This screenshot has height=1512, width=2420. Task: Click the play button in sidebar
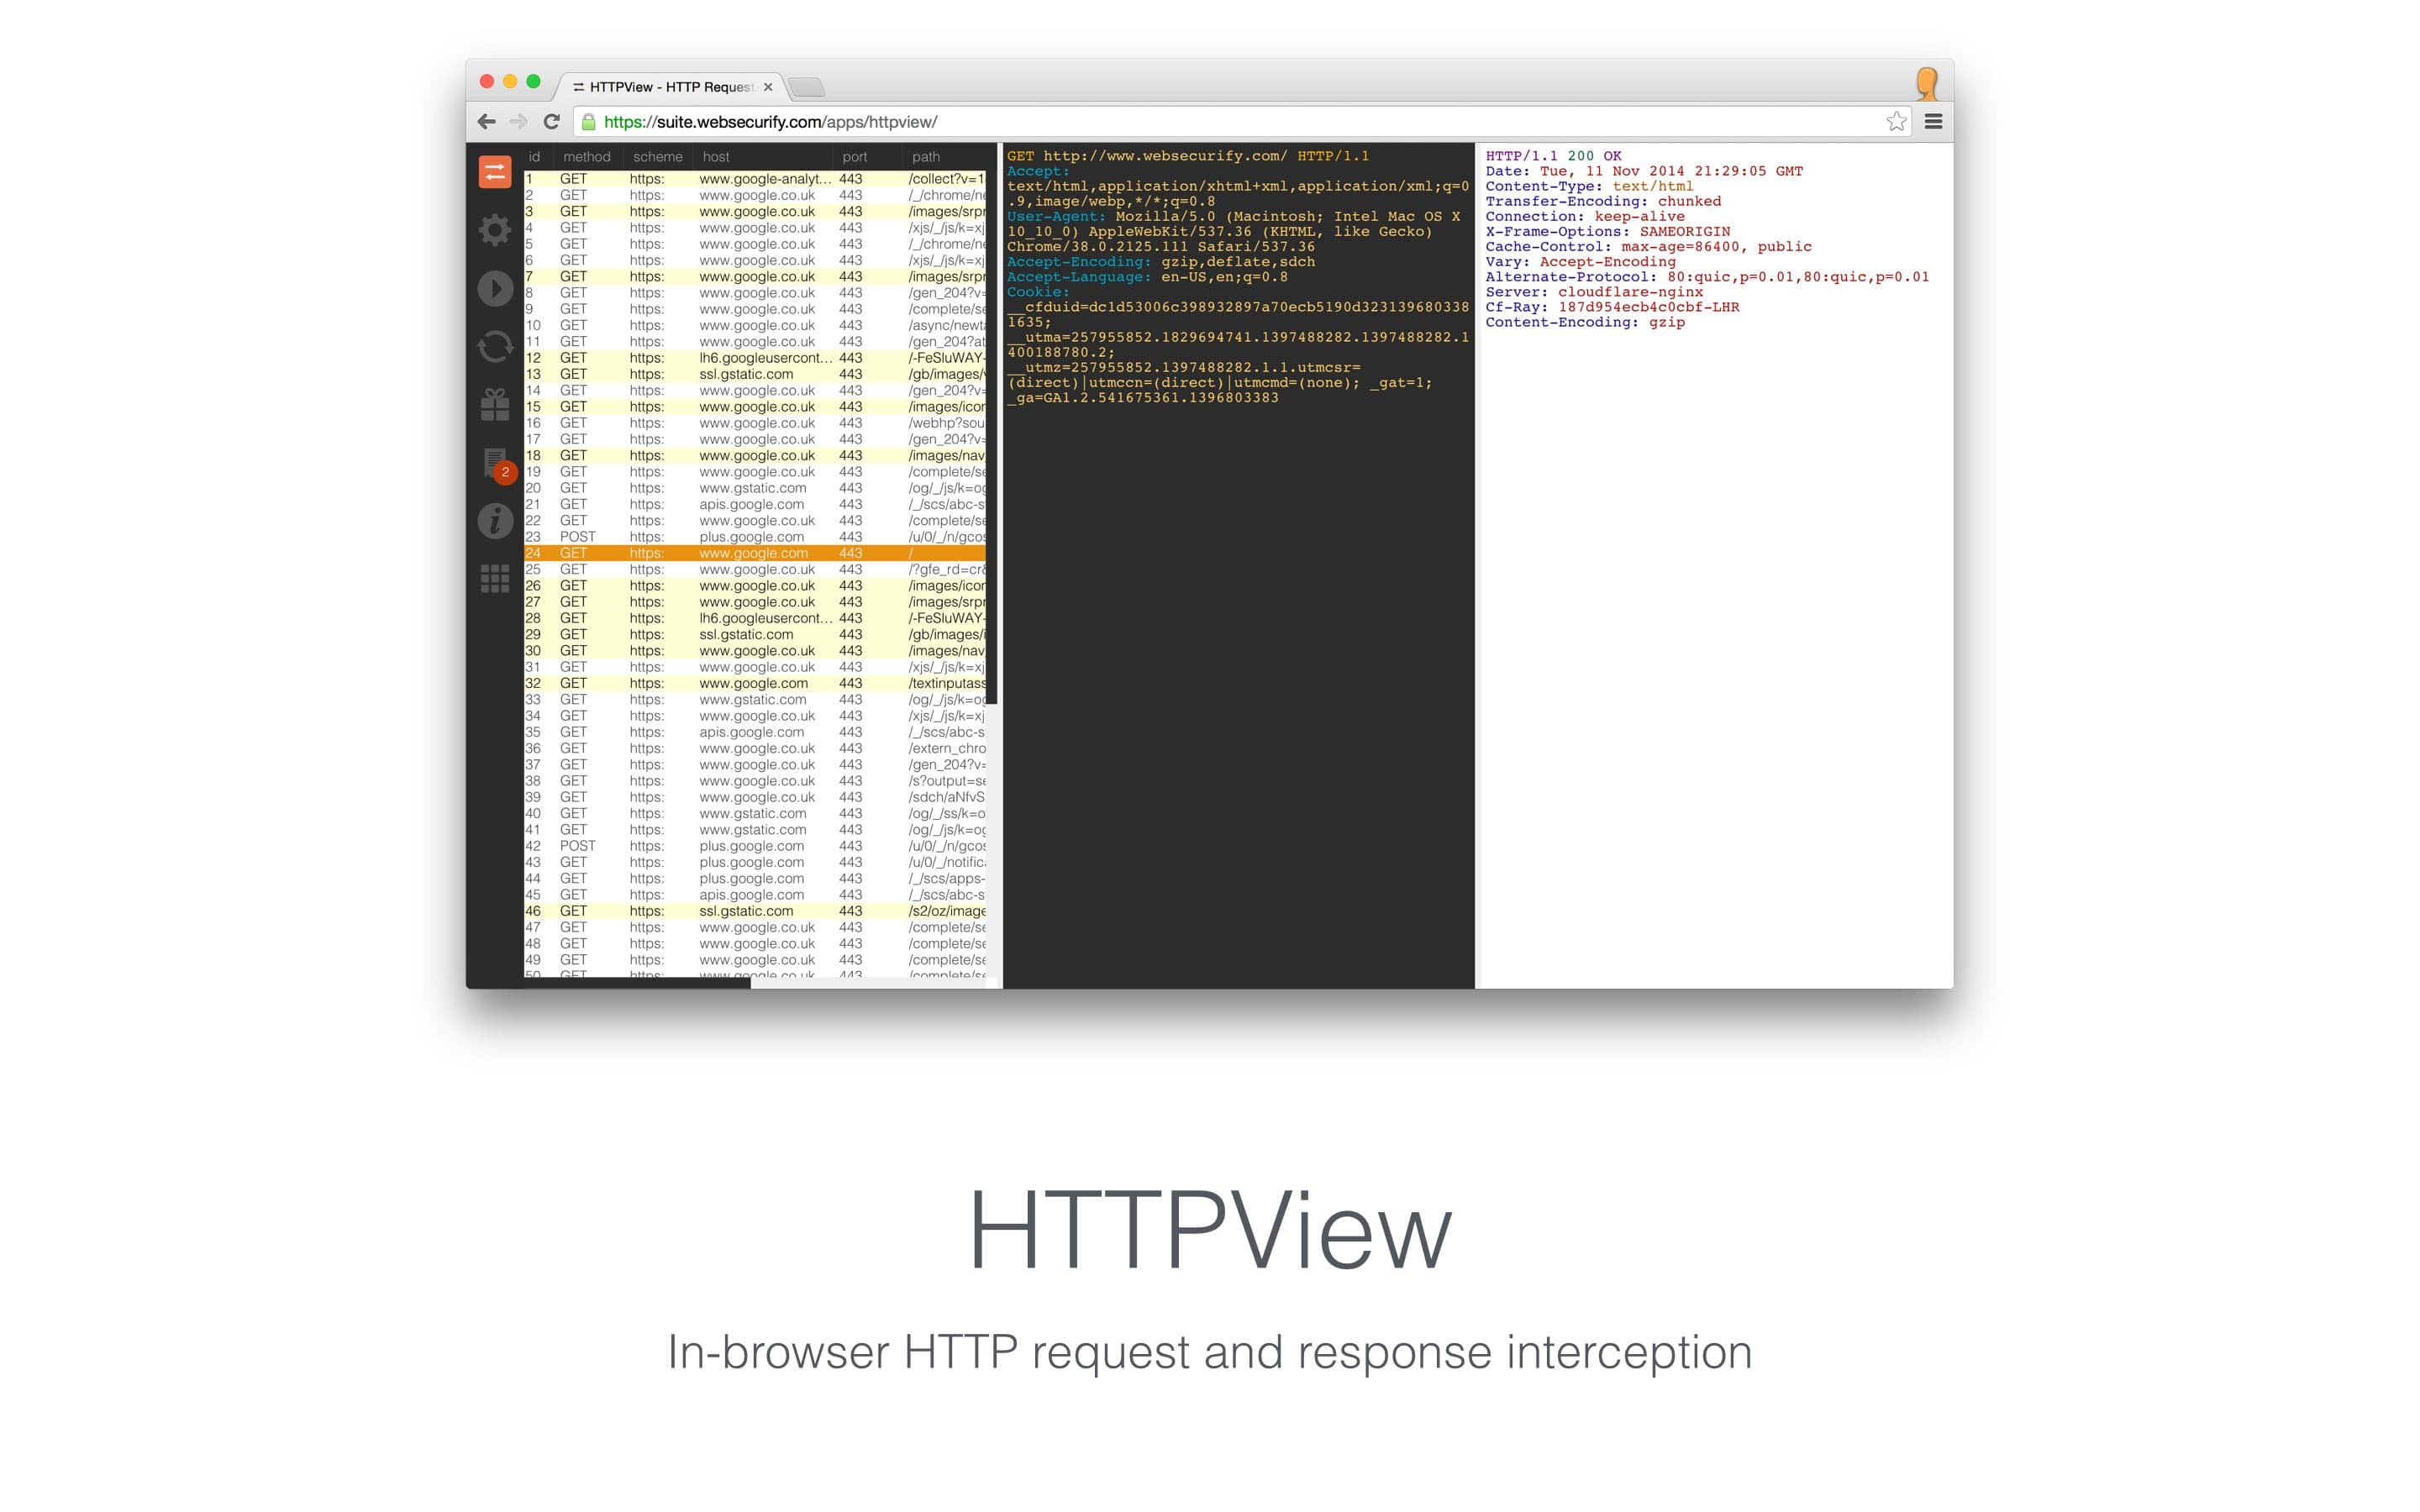tap(495, 289)
